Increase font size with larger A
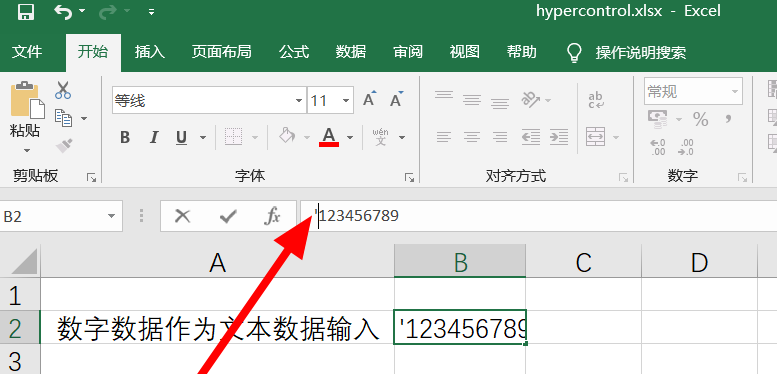The width and height of the screenshot is (777, 374). (369, 99)
